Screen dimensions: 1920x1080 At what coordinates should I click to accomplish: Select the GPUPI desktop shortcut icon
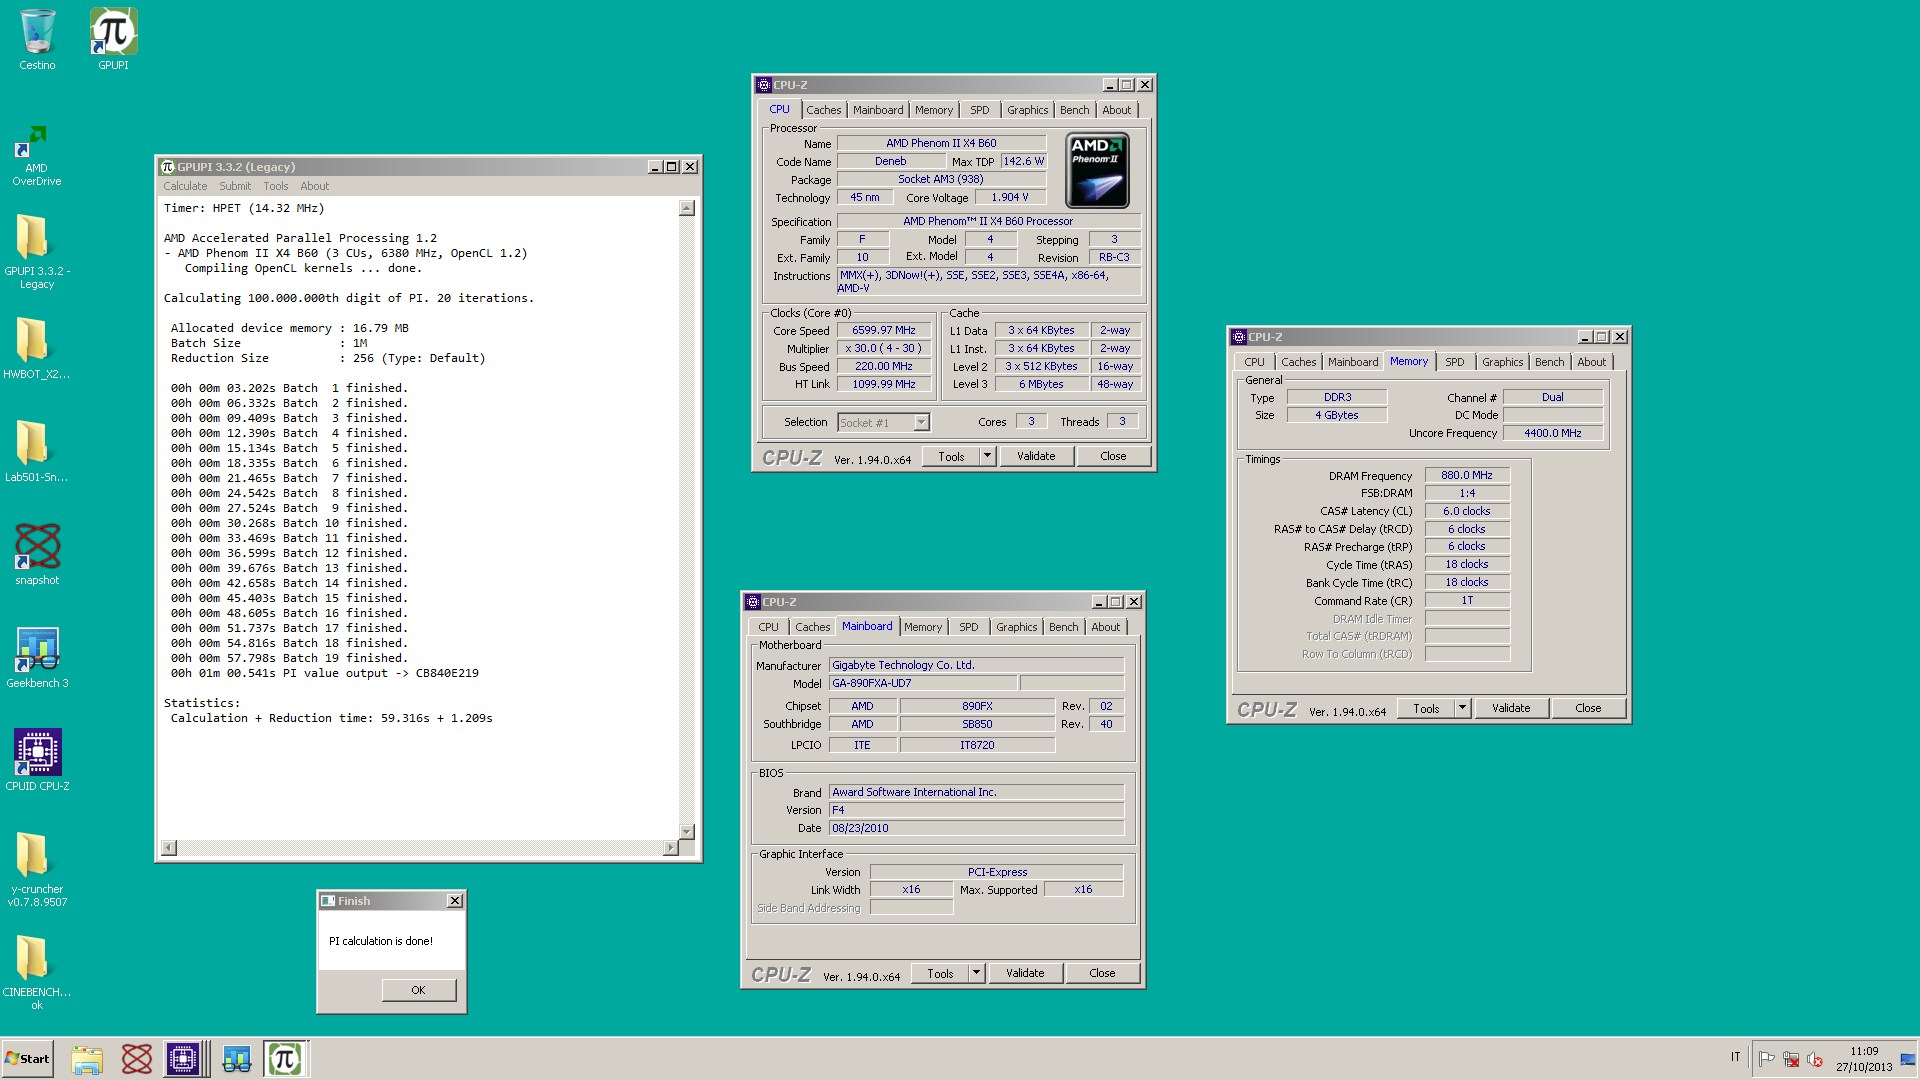(x=113, y=40)
